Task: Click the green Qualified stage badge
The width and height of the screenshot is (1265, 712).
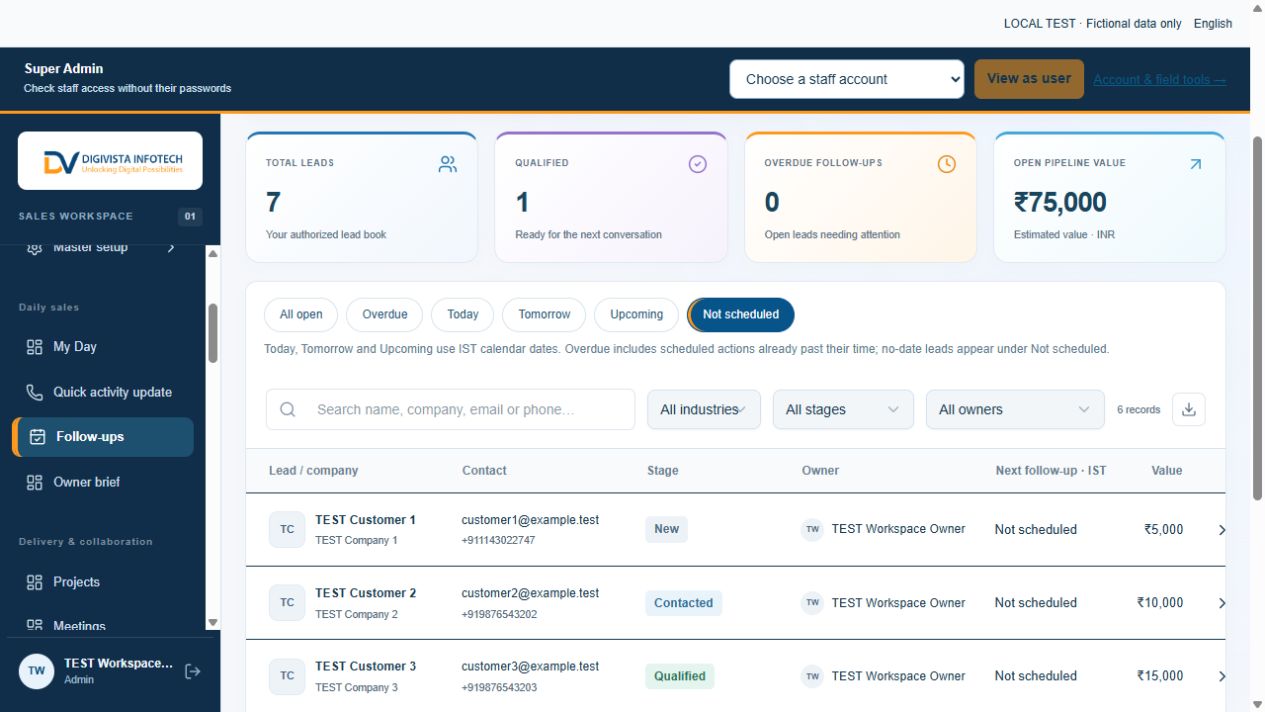Action: tap(680, 676)
